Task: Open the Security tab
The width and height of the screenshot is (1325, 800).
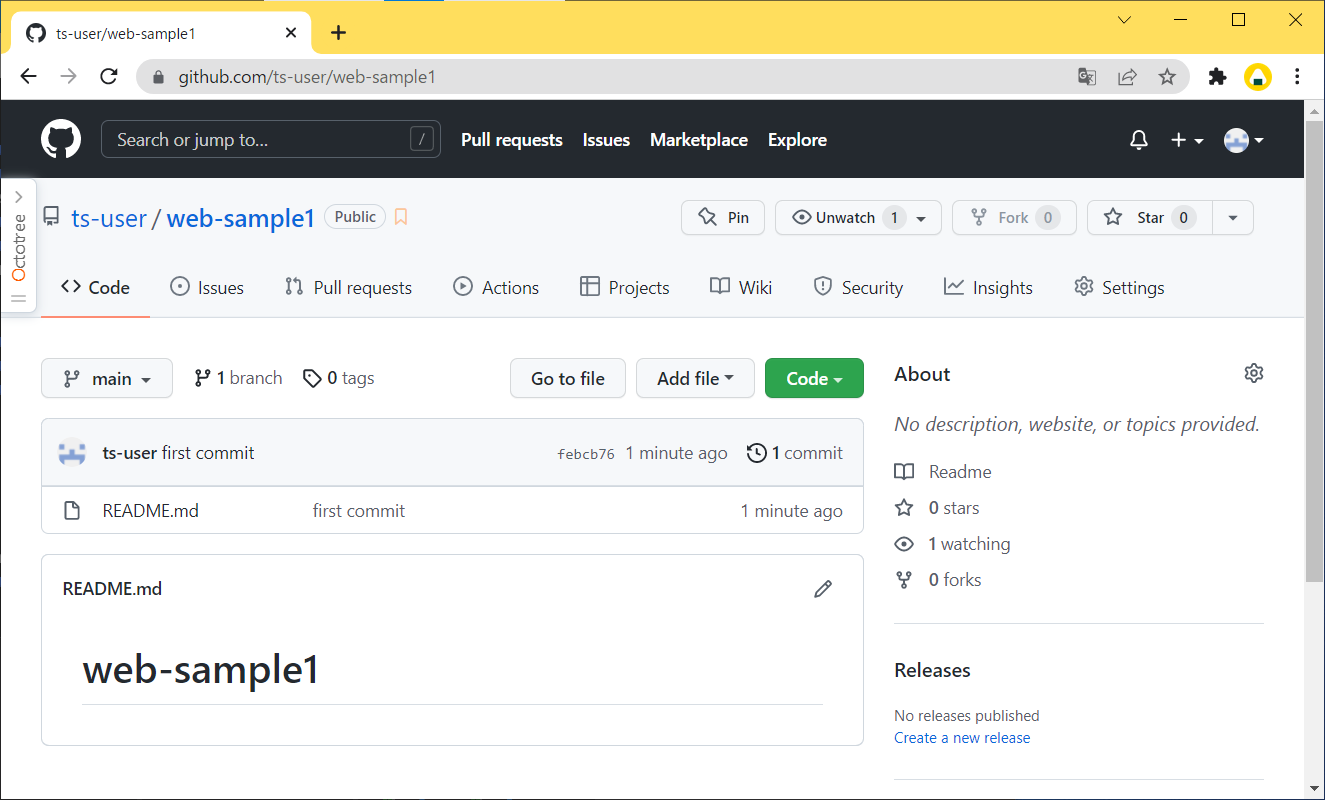Action: pyautogui.click(x=858, y=287)
